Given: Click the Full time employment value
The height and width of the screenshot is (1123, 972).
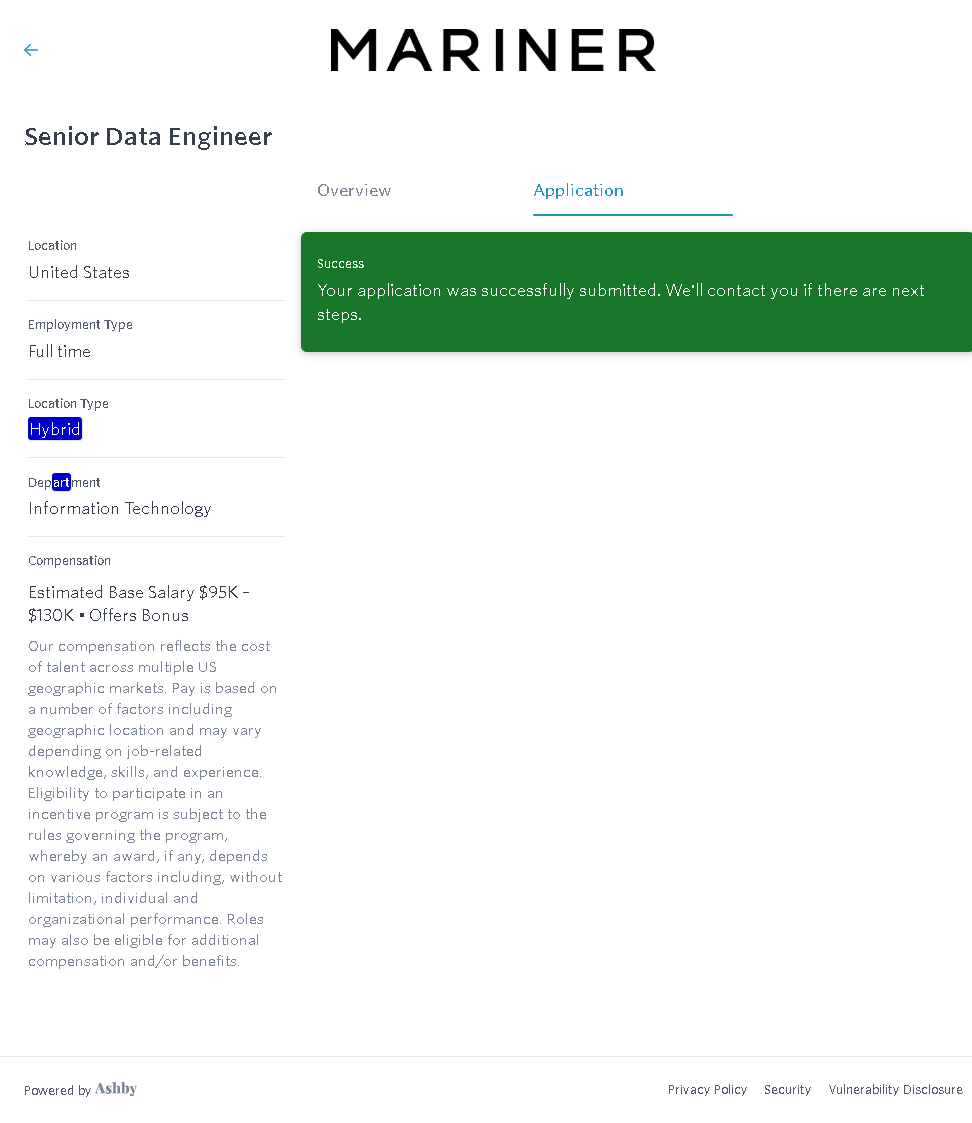Looking at the screenshot, I should click(x=59, y=351).
